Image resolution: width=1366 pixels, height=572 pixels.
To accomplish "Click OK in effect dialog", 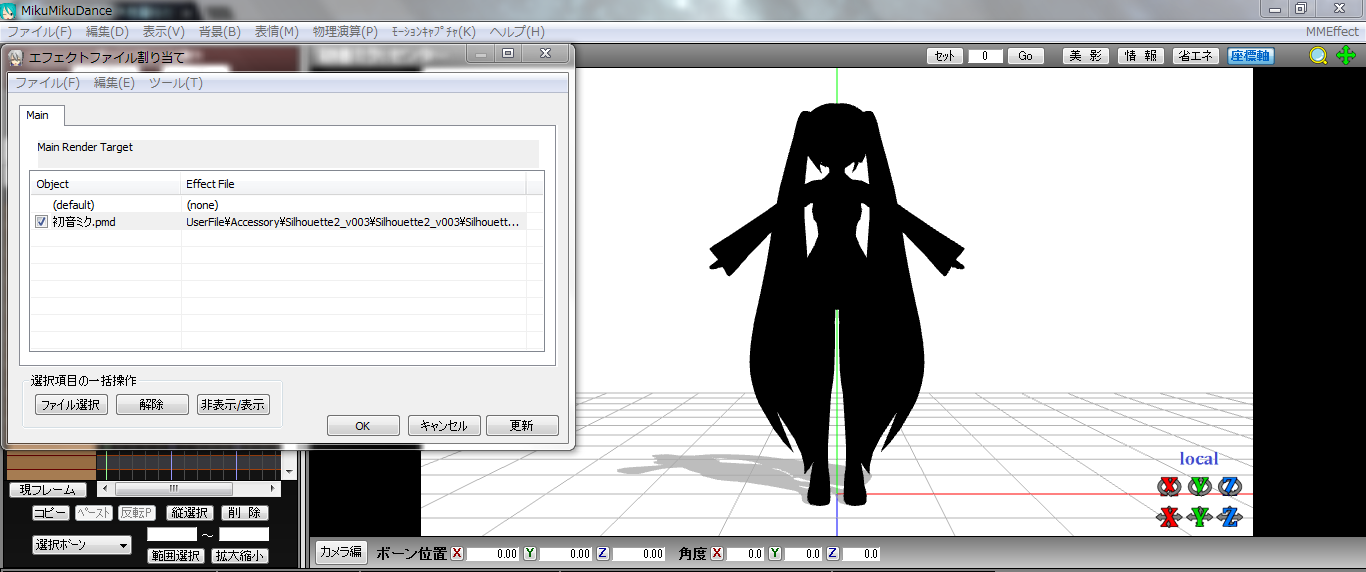I will click(363, 426).
